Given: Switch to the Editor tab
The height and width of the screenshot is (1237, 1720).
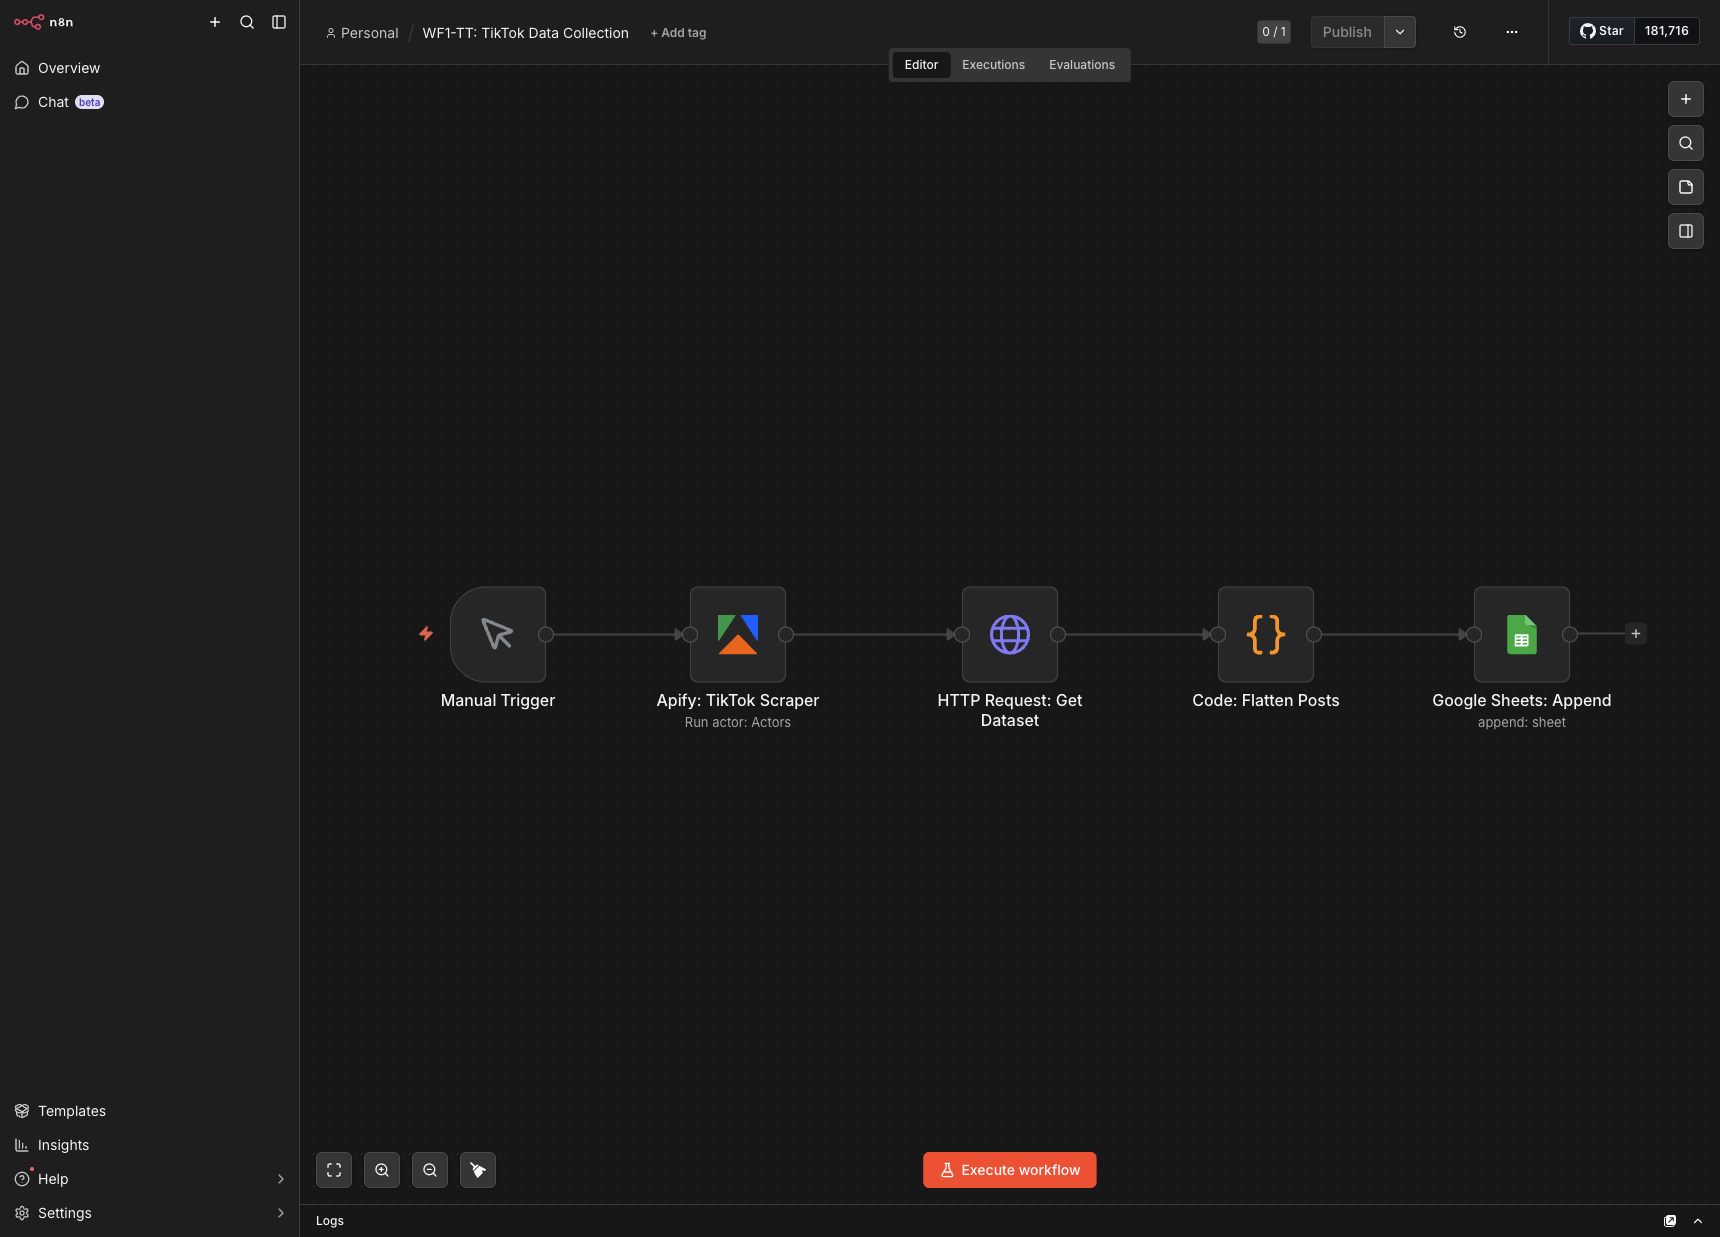Looking at the screenshot, I should tap(921, 65).
